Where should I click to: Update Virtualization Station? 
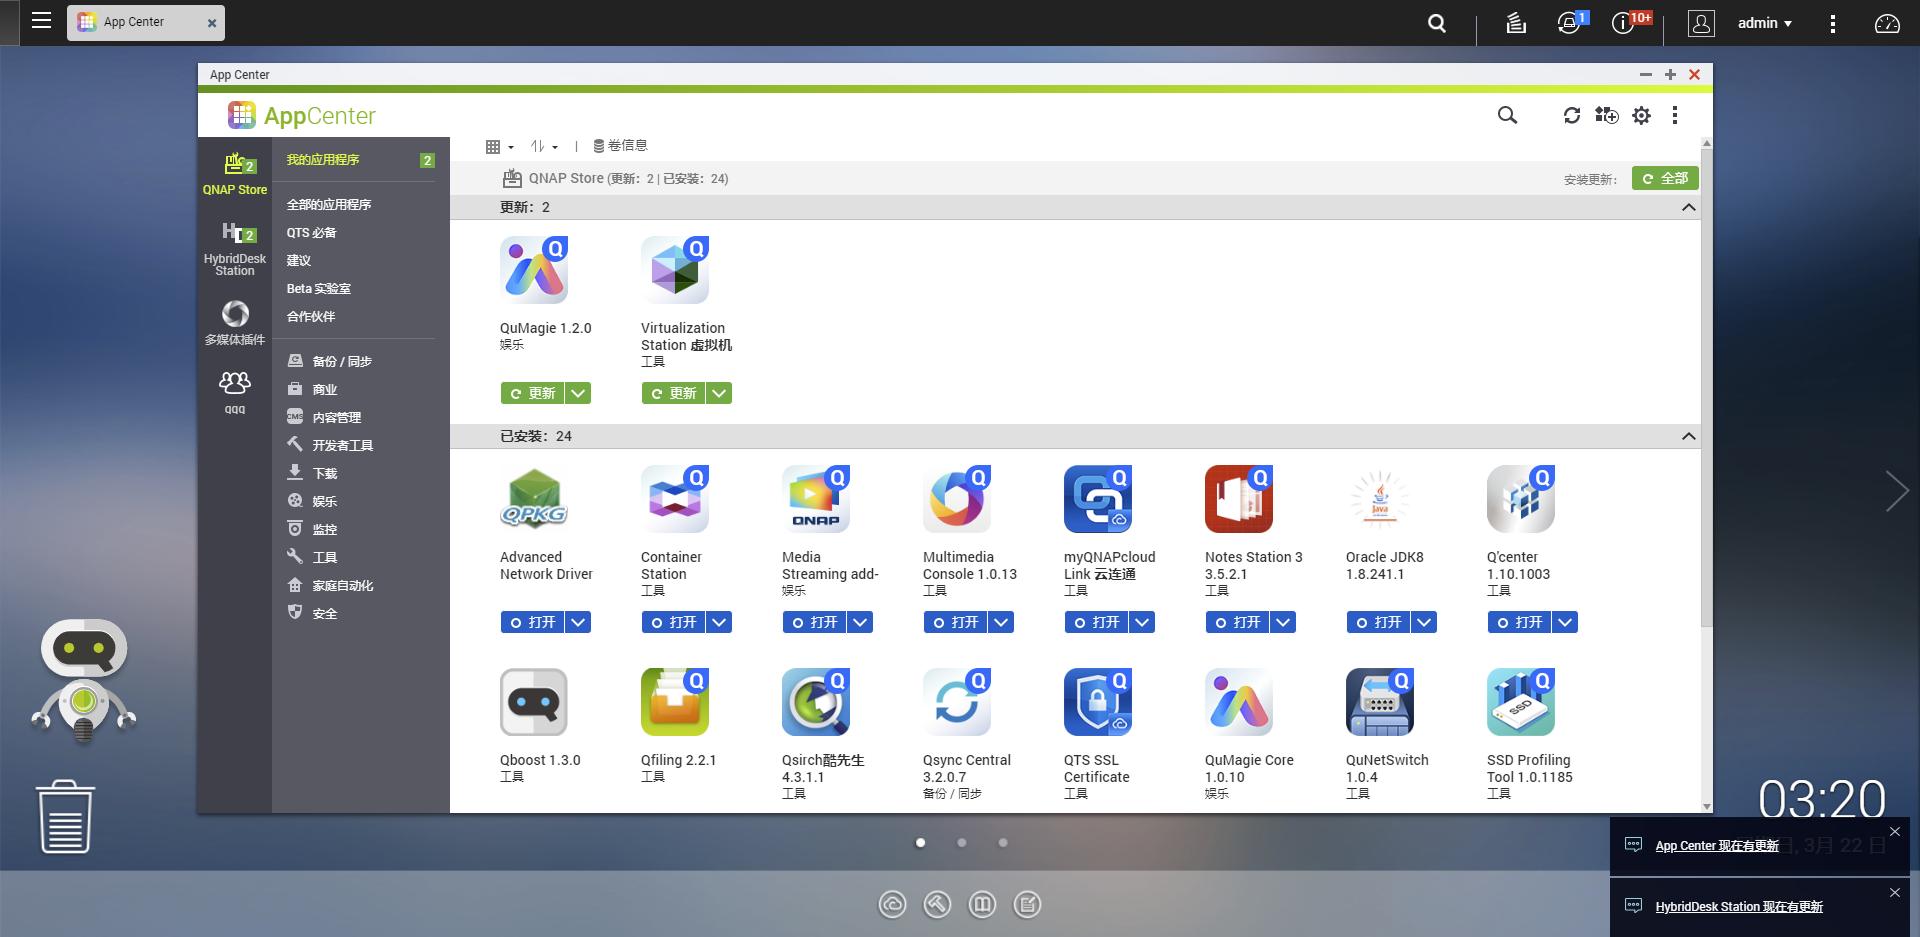click(x=674, y=393)
